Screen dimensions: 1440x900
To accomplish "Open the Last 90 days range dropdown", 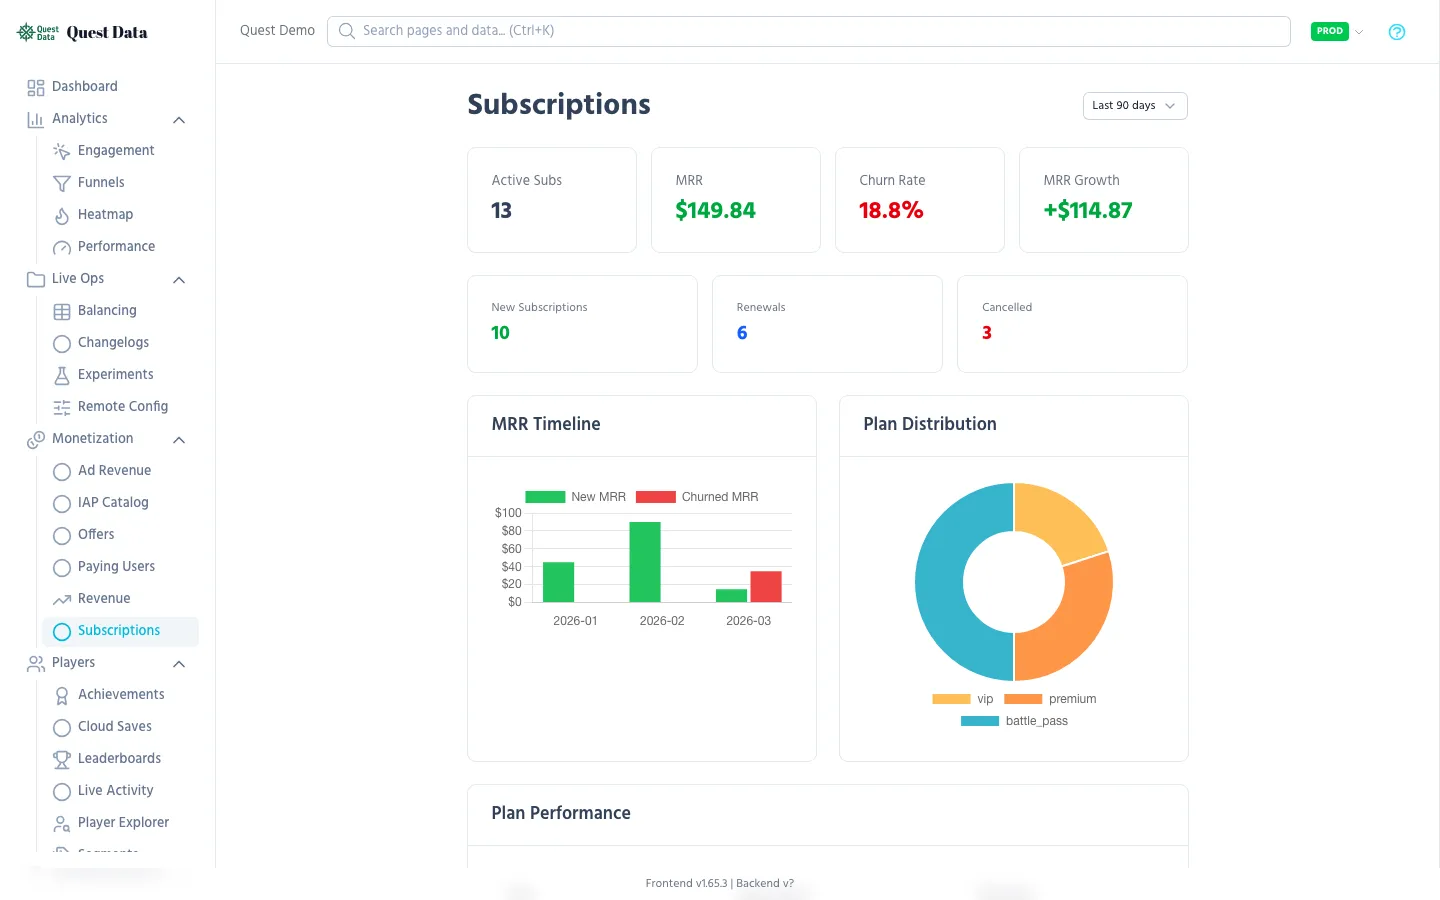I will pos(1135,106).
